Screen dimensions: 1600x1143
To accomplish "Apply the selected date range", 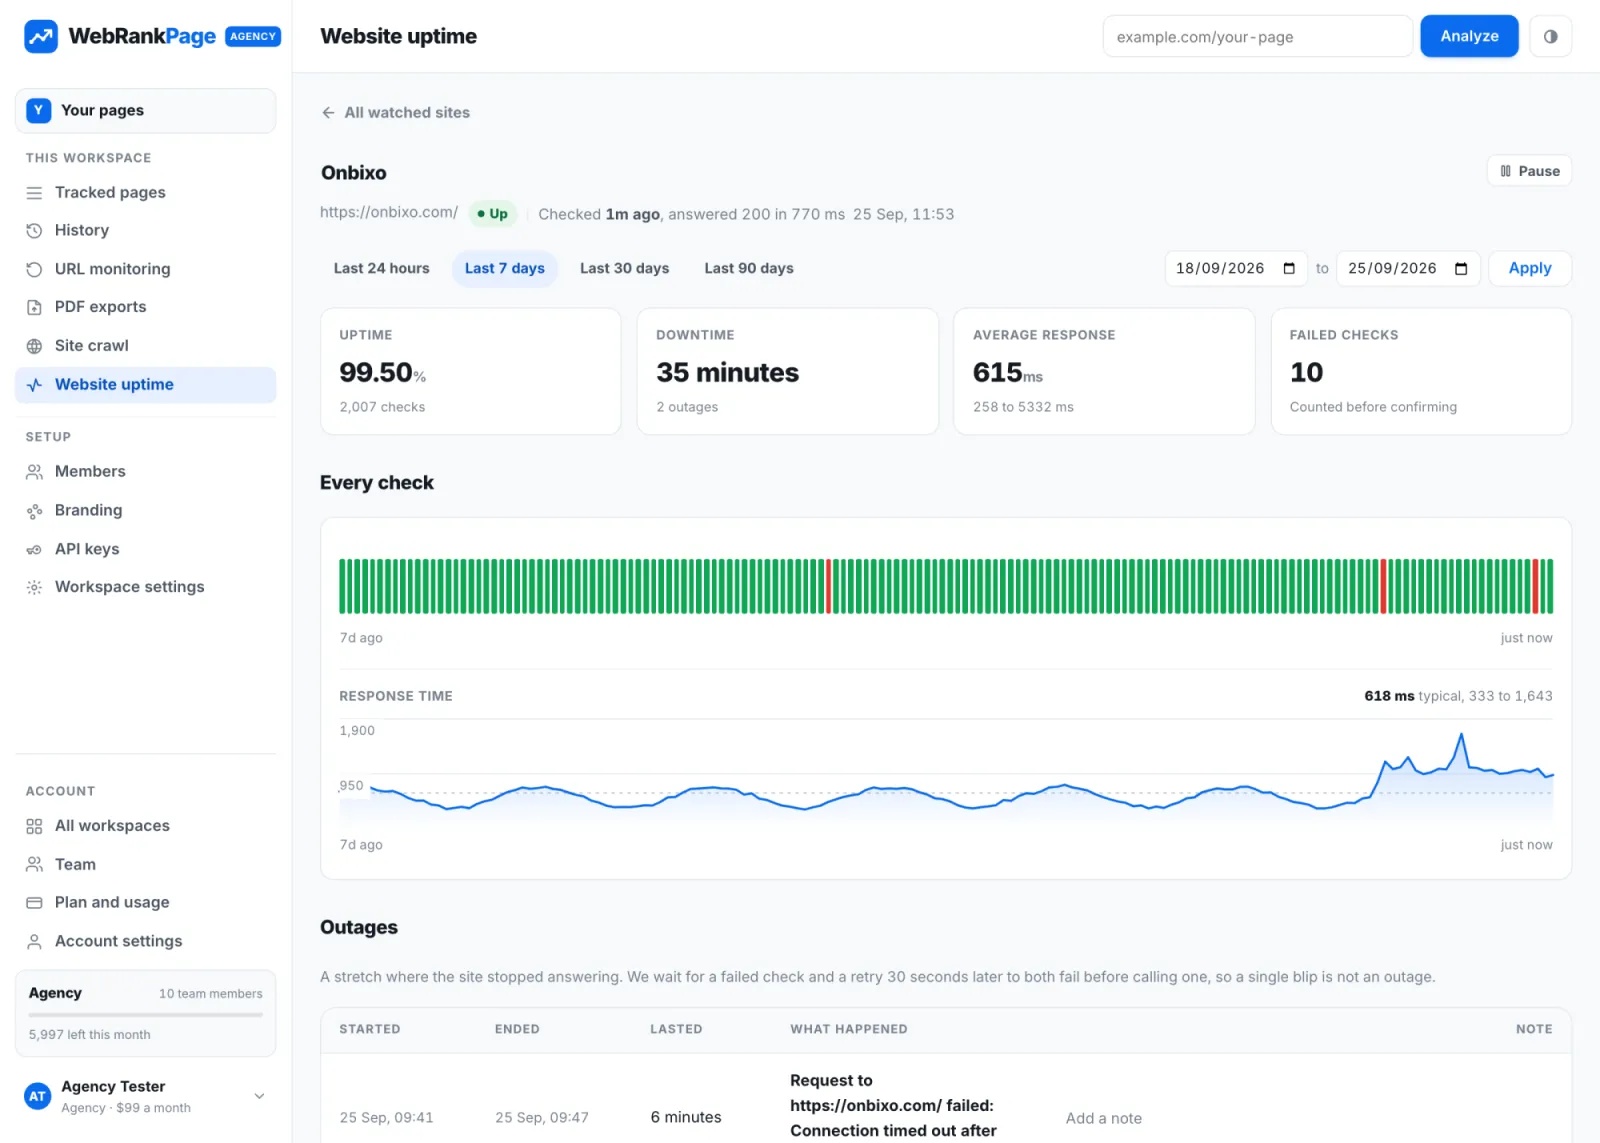I will tap(1530, 268).
